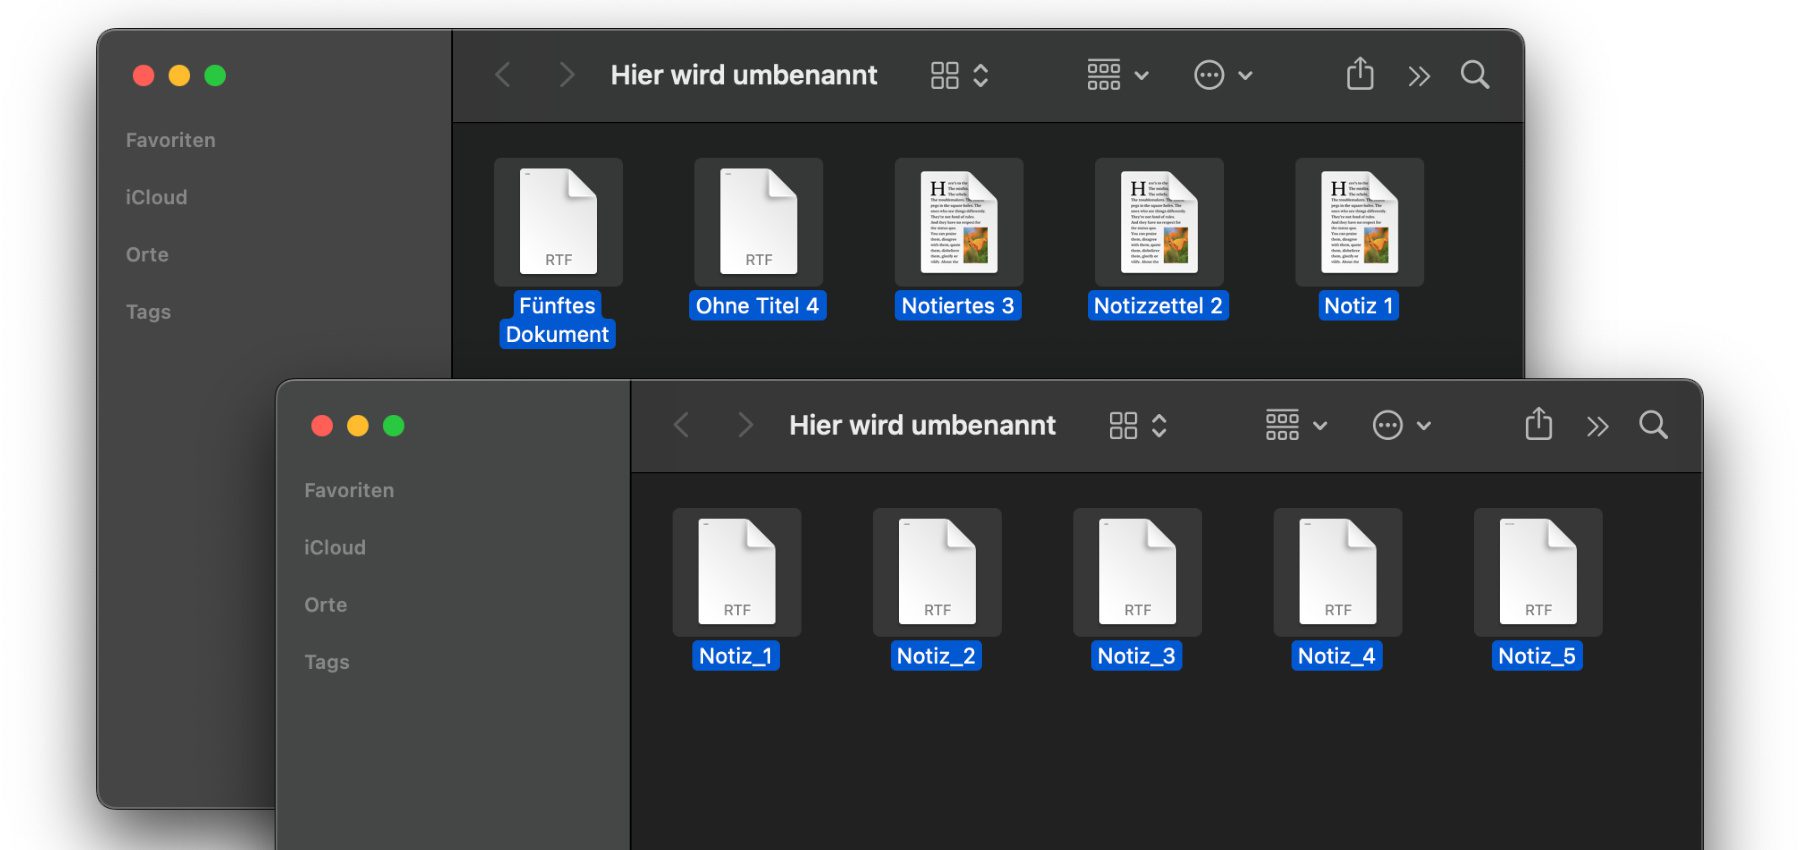This screenshot has width=1800, height=850.
Task: Open the search magnifier in the back window
Action: pyautogui.click(x=1475, y=75)
